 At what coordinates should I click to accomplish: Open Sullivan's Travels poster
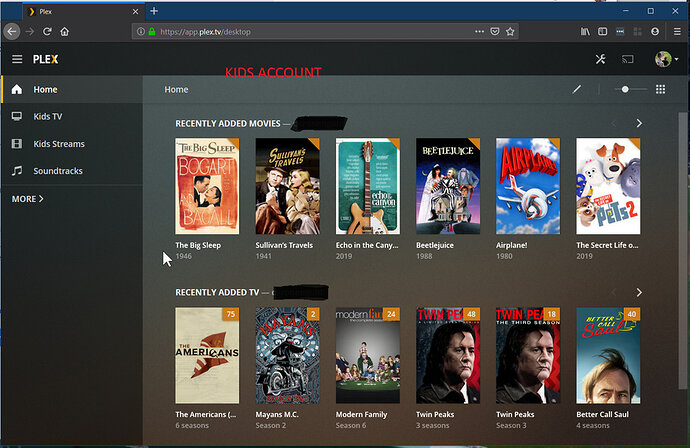point(288,186)
